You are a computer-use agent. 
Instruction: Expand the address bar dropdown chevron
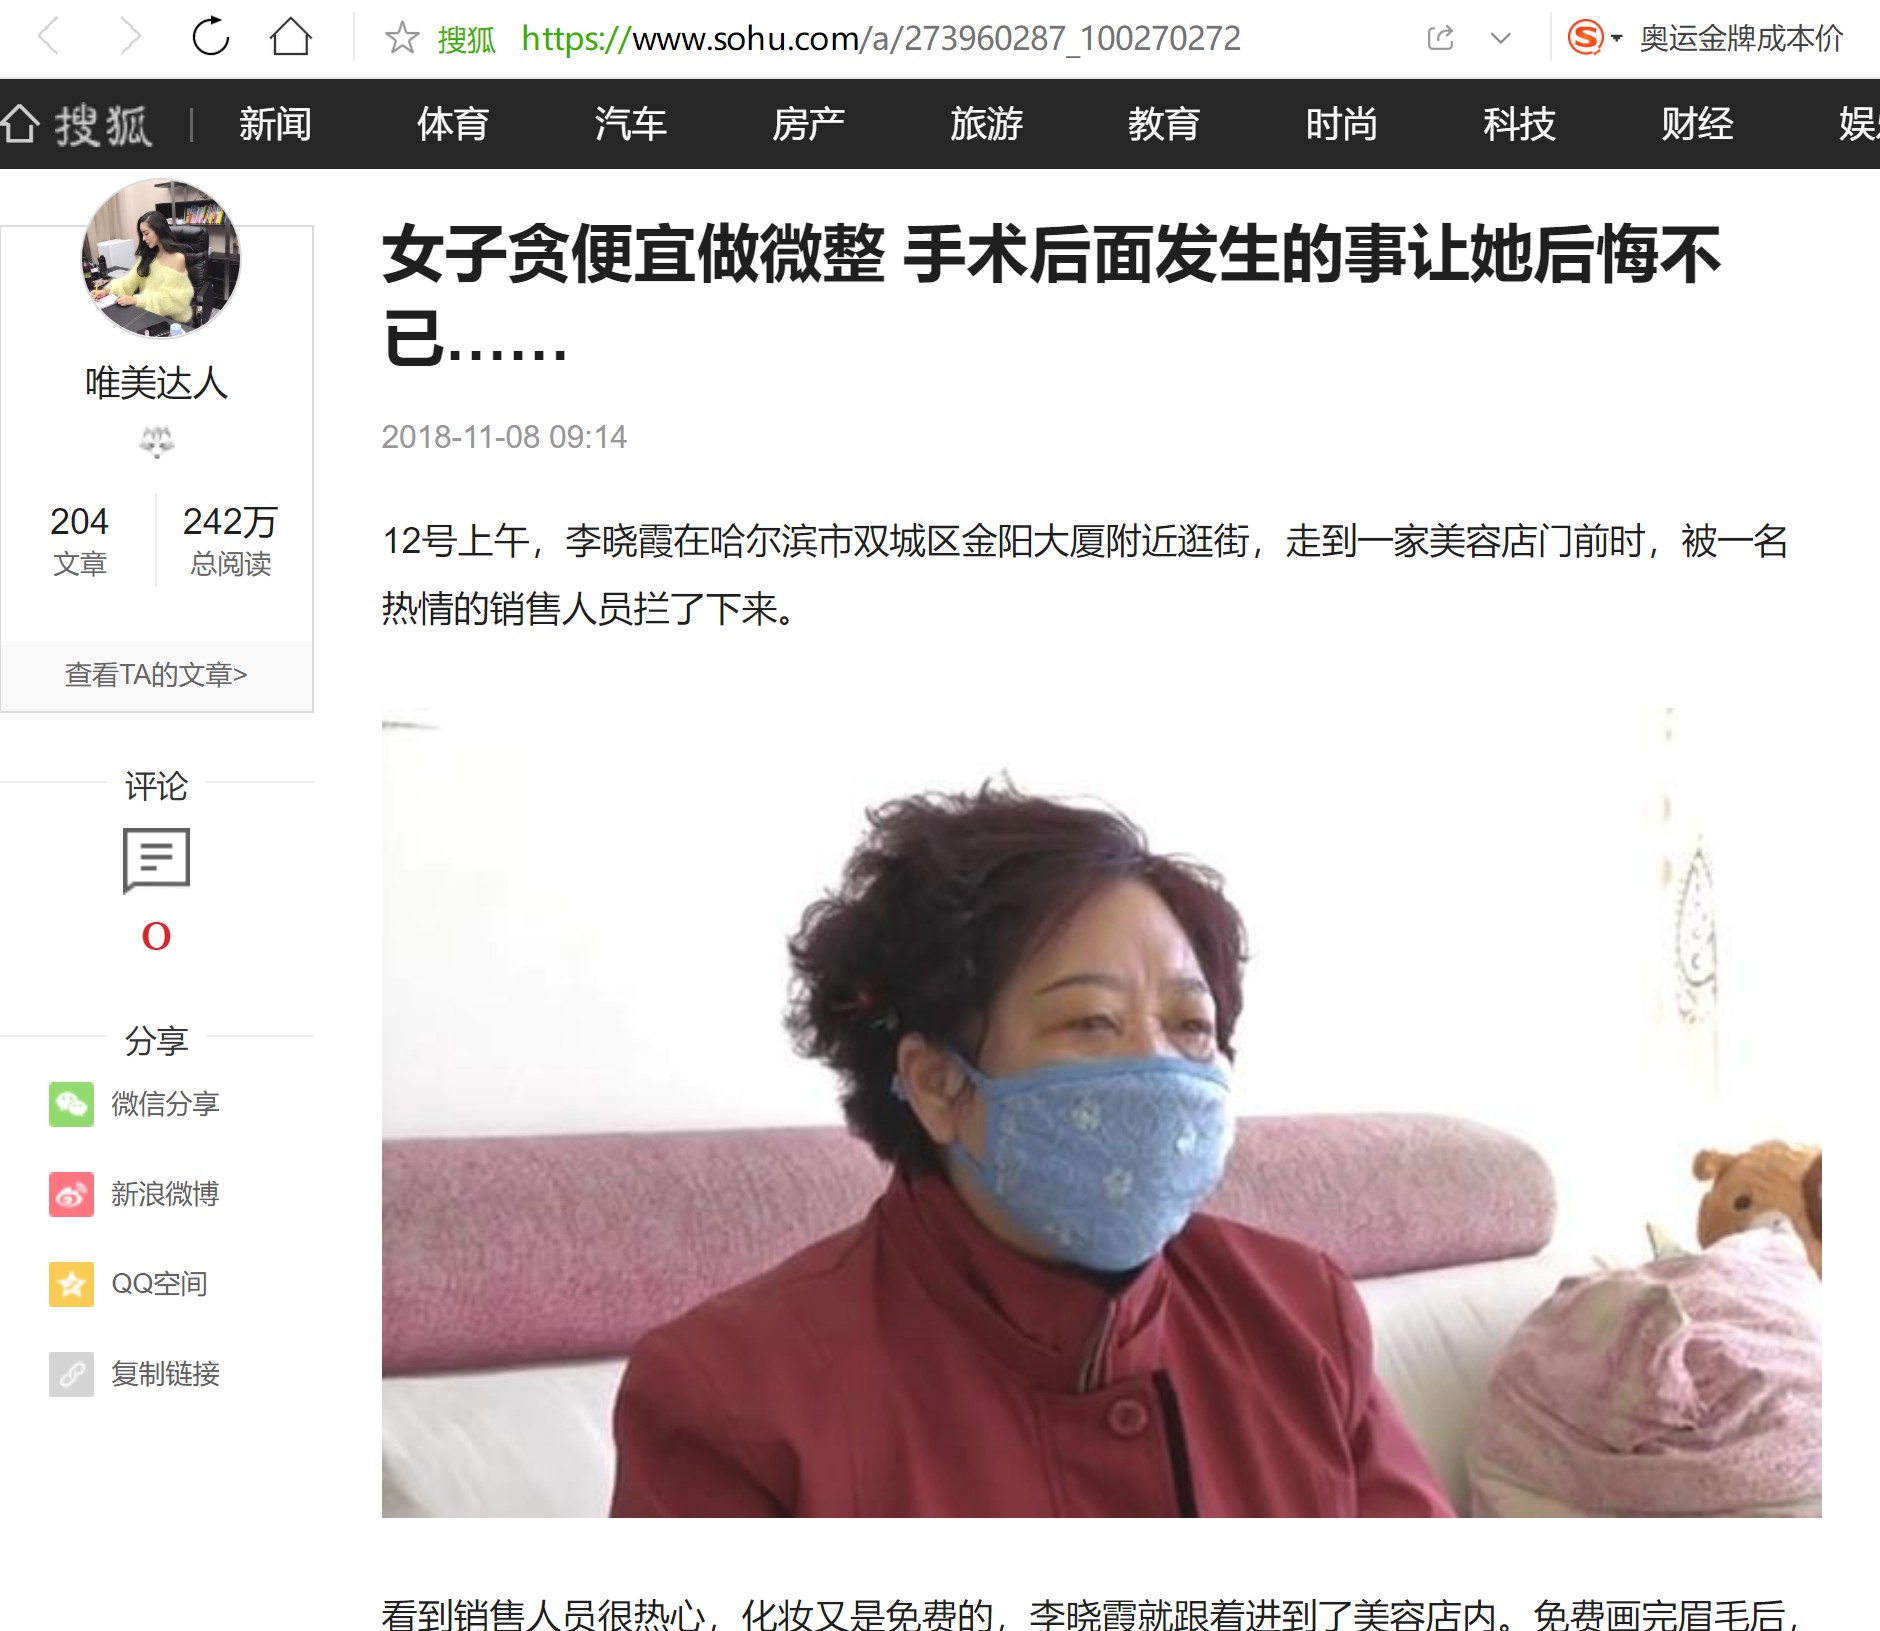click(x=1500, y=39)
